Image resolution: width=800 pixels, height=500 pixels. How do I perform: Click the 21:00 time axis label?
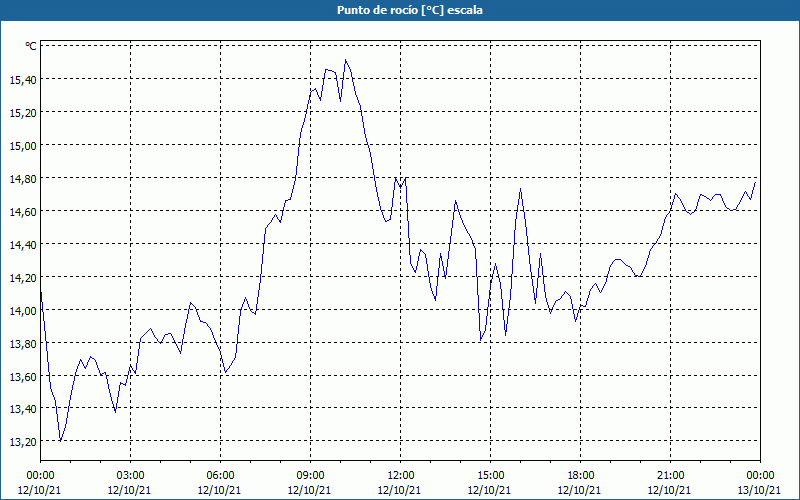tap(670, 476)
